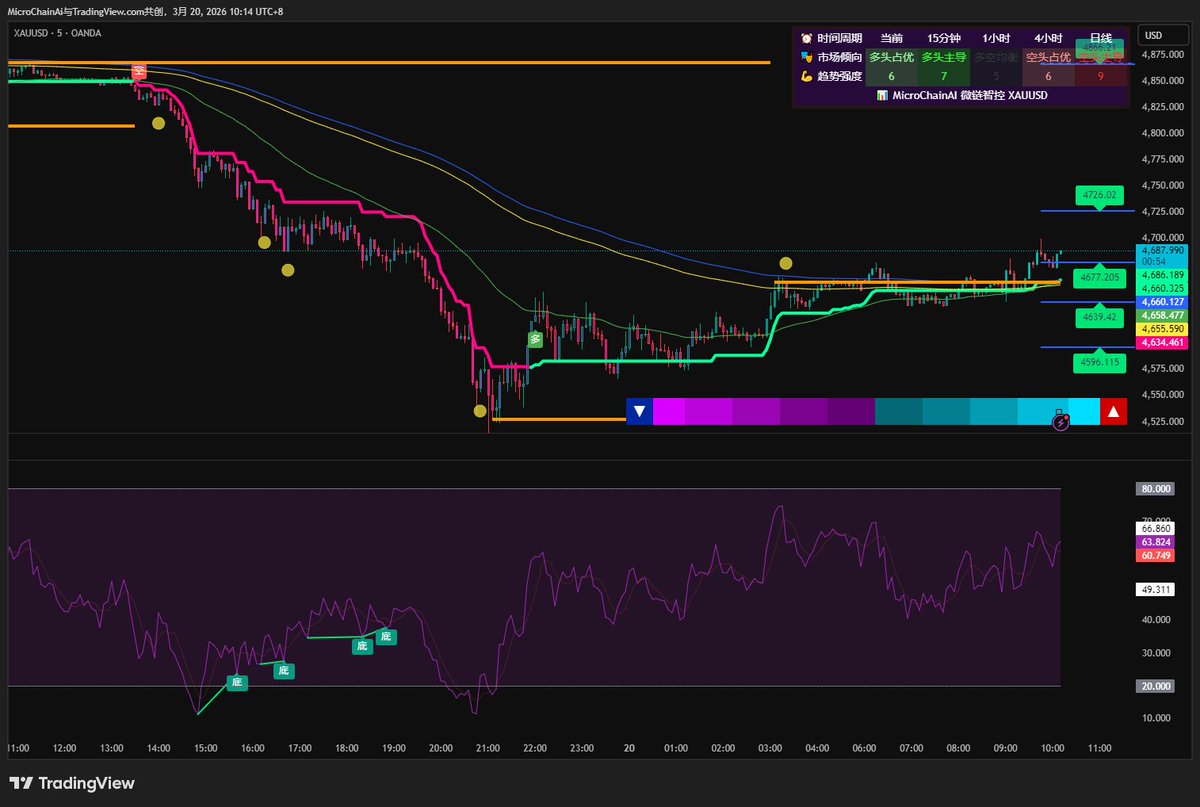Click the darkest purple gauge segment
The width and height of the screenshot is (1200, 807).
[x=850, y=411]
